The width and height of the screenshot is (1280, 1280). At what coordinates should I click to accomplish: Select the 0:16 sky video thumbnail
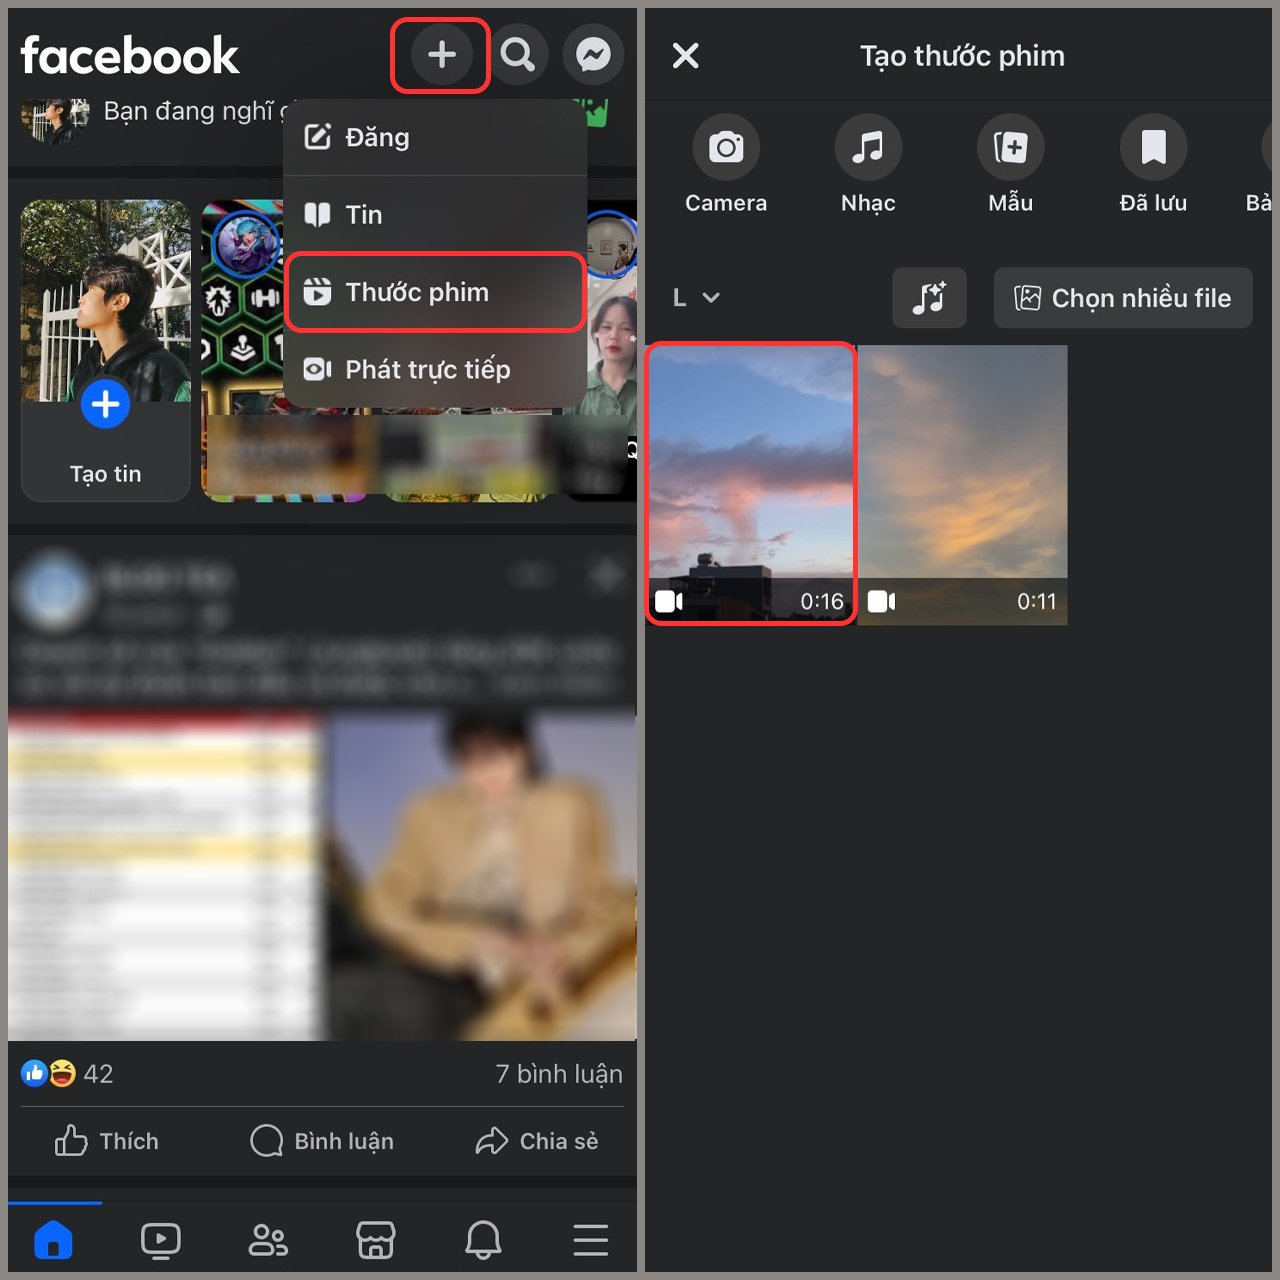point(751,484)
